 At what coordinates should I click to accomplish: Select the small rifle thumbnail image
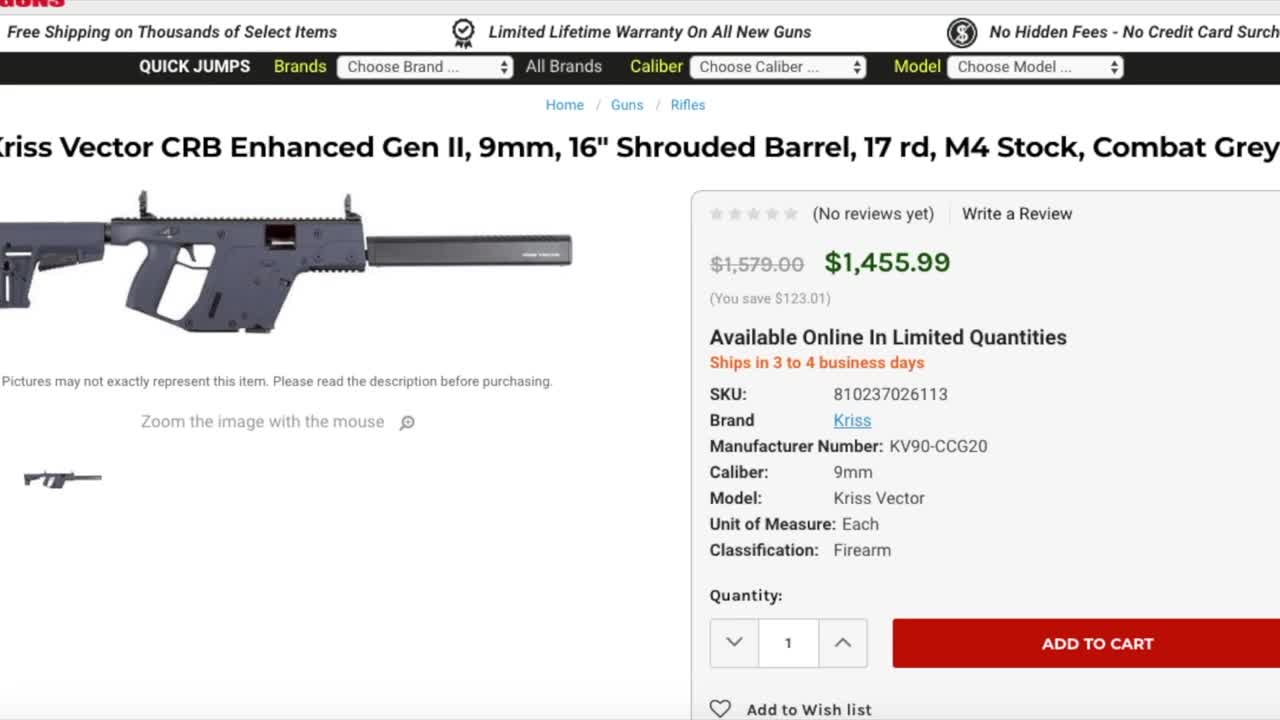click(x=62, y=479)
